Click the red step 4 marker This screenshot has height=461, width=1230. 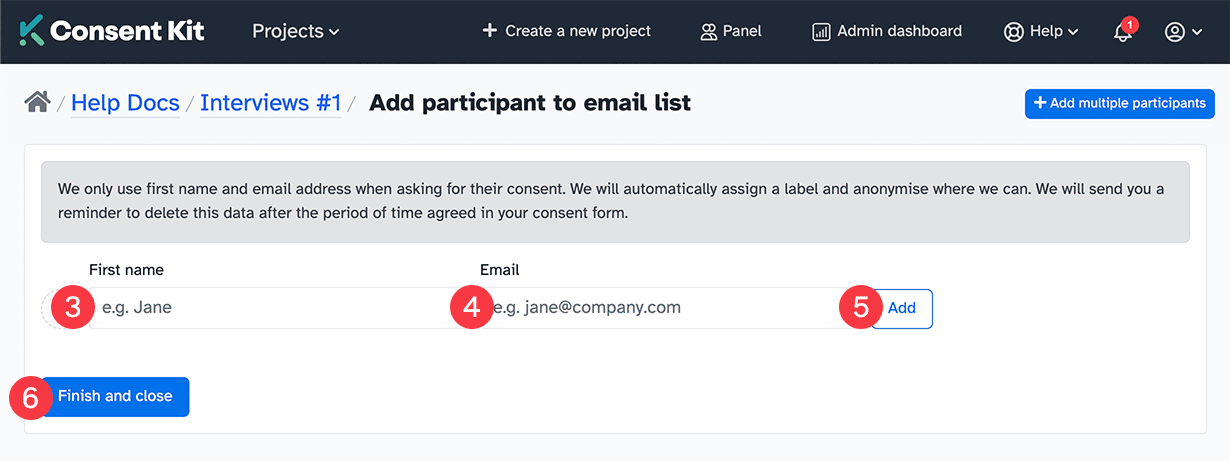pos(469,308)
